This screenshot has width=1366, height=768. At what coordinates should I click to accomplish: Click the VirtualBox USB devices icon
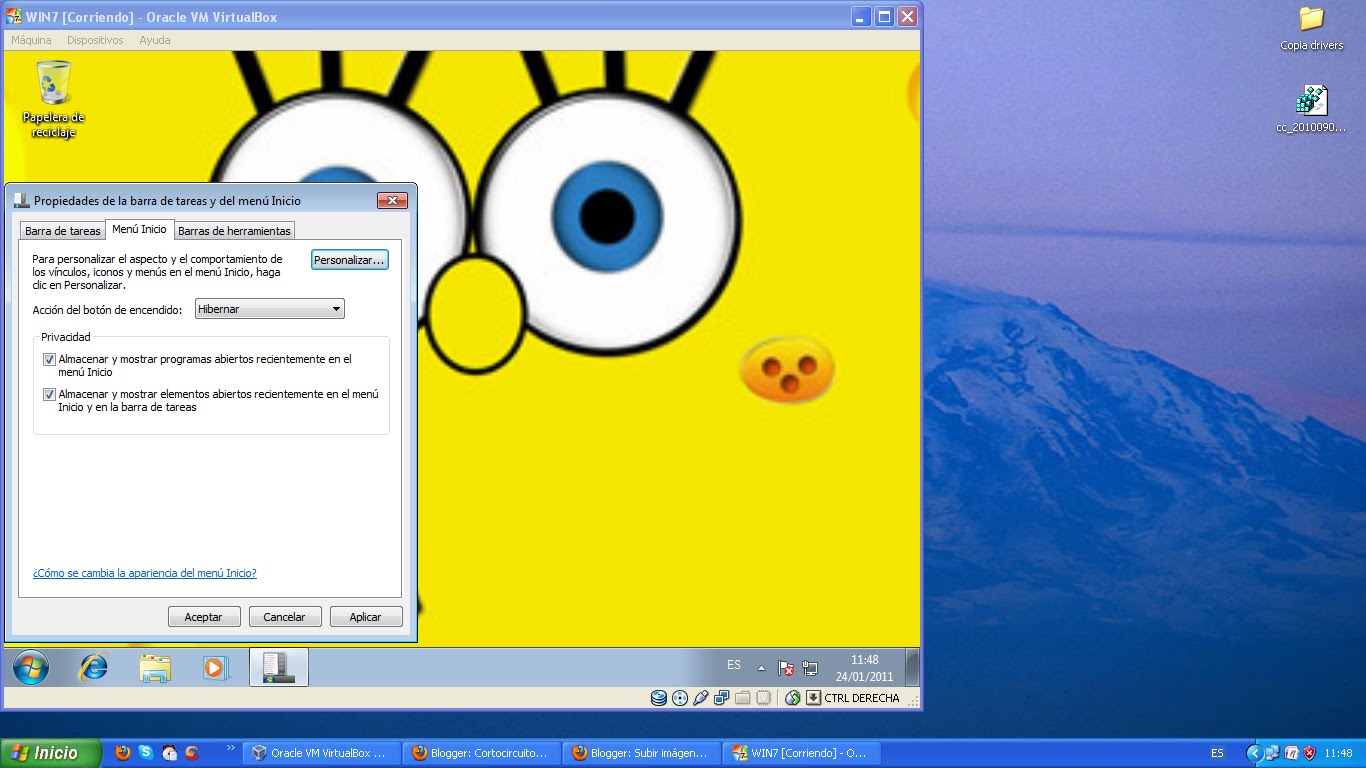701,698
